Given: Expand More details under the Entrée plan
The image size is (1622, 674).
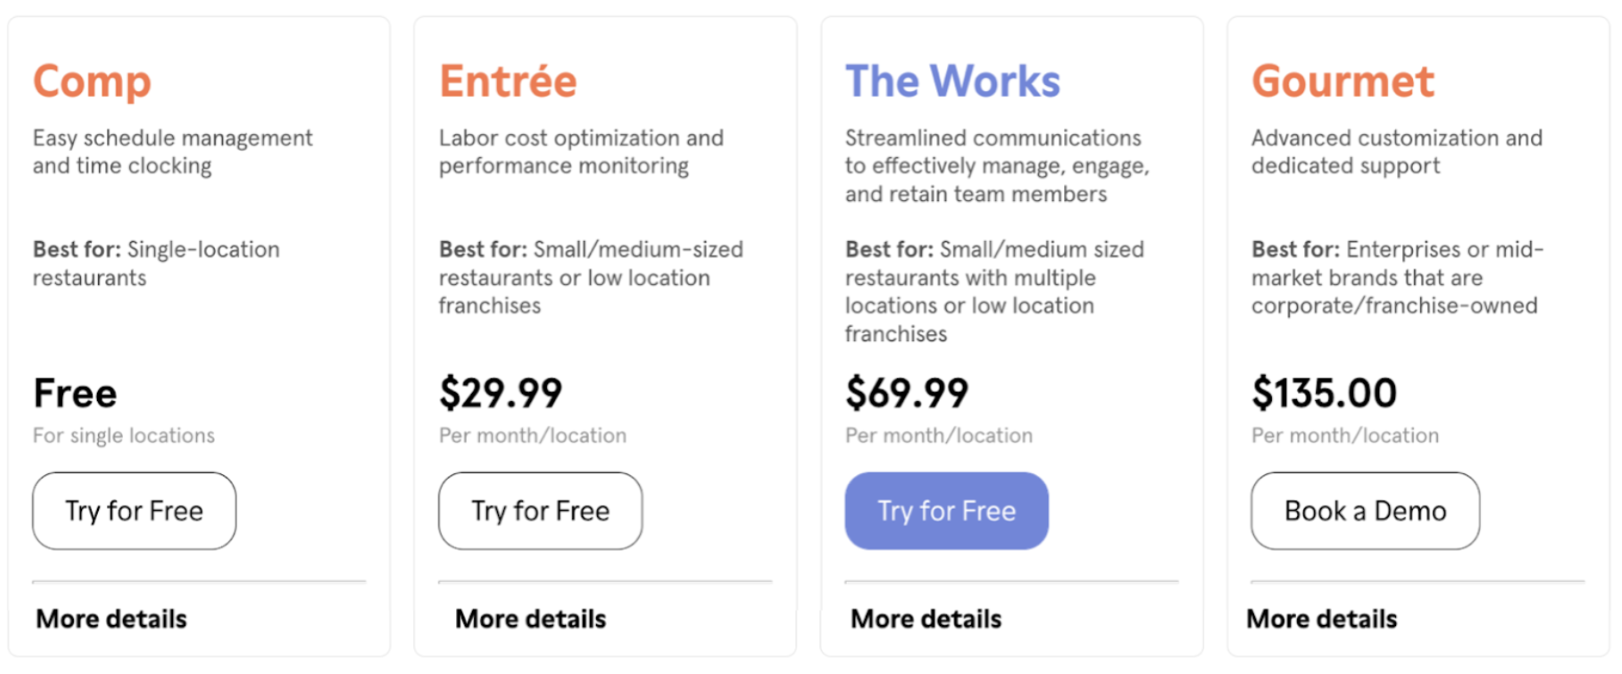Looking at the screenshot, I should coord(530,618).
